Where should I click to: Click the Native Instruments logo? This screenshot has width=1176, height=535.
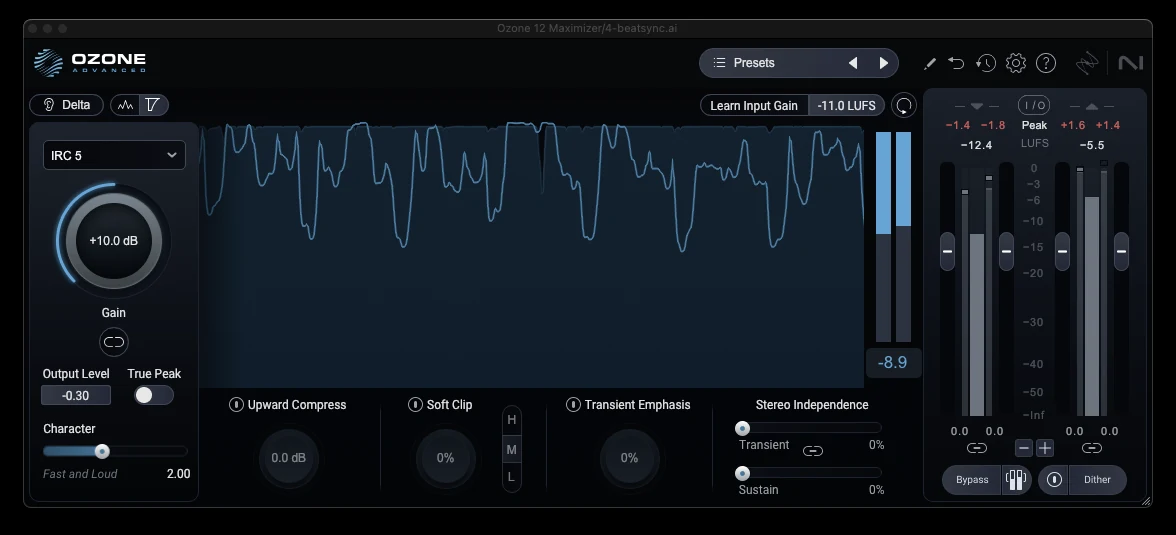tap(1130, 63)
